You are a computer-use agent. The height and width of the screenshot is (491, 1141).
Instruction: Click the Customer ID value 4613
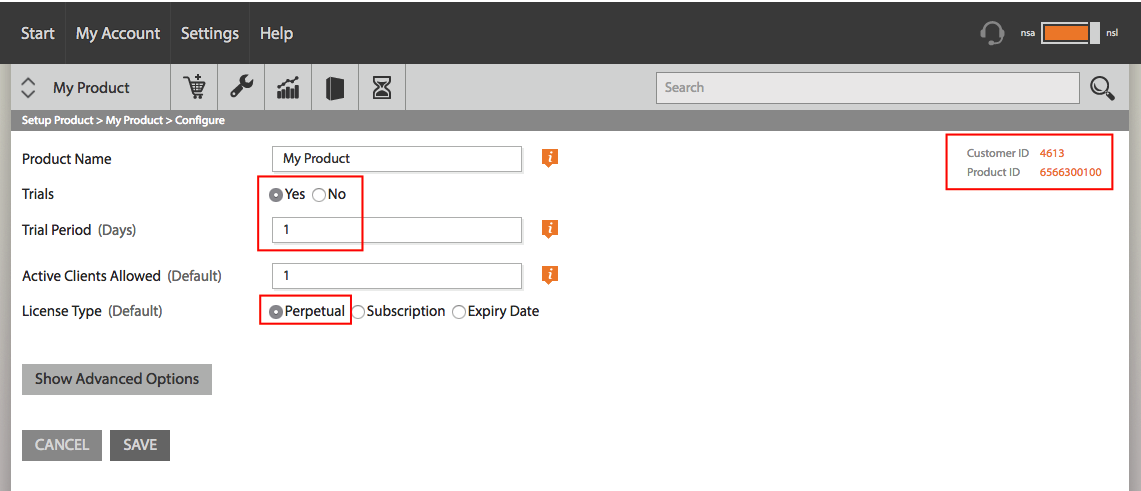point(1052,153)
